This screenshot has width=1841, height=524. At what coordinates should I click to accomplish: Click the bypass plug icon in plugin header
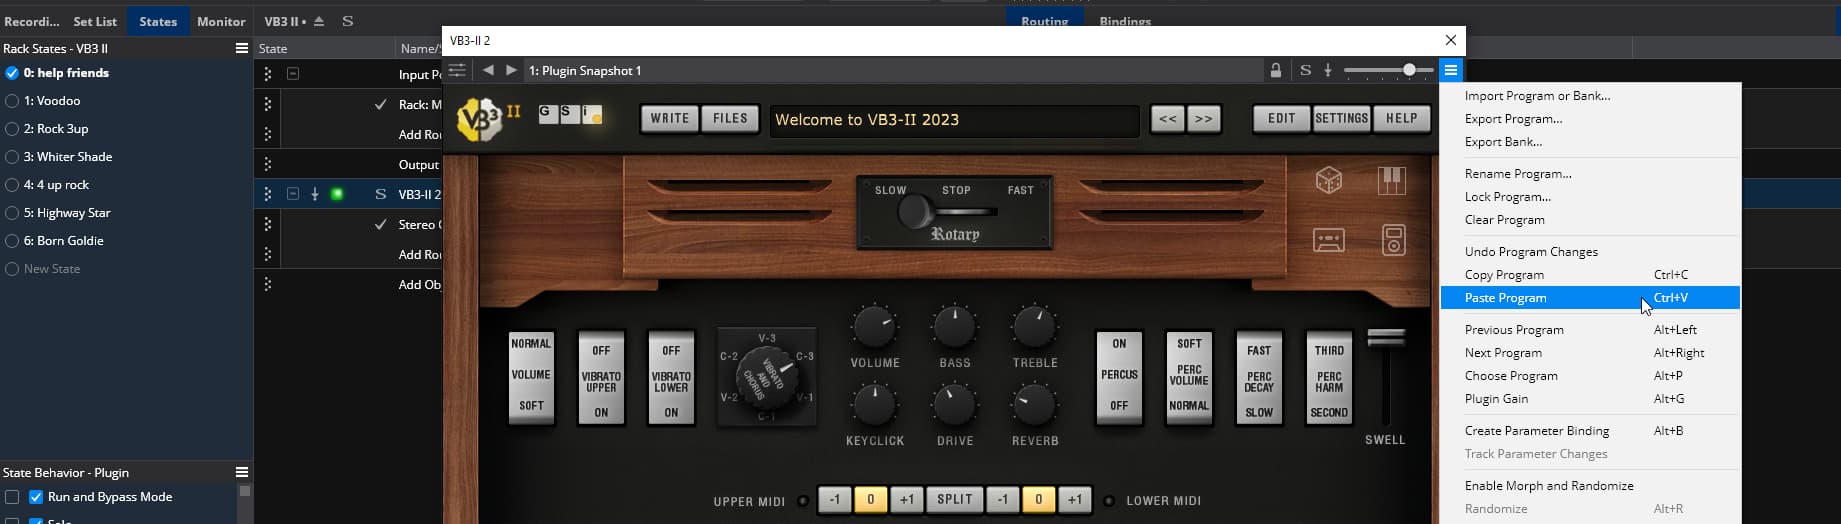pyautogui.click(x=1328, y=70)
